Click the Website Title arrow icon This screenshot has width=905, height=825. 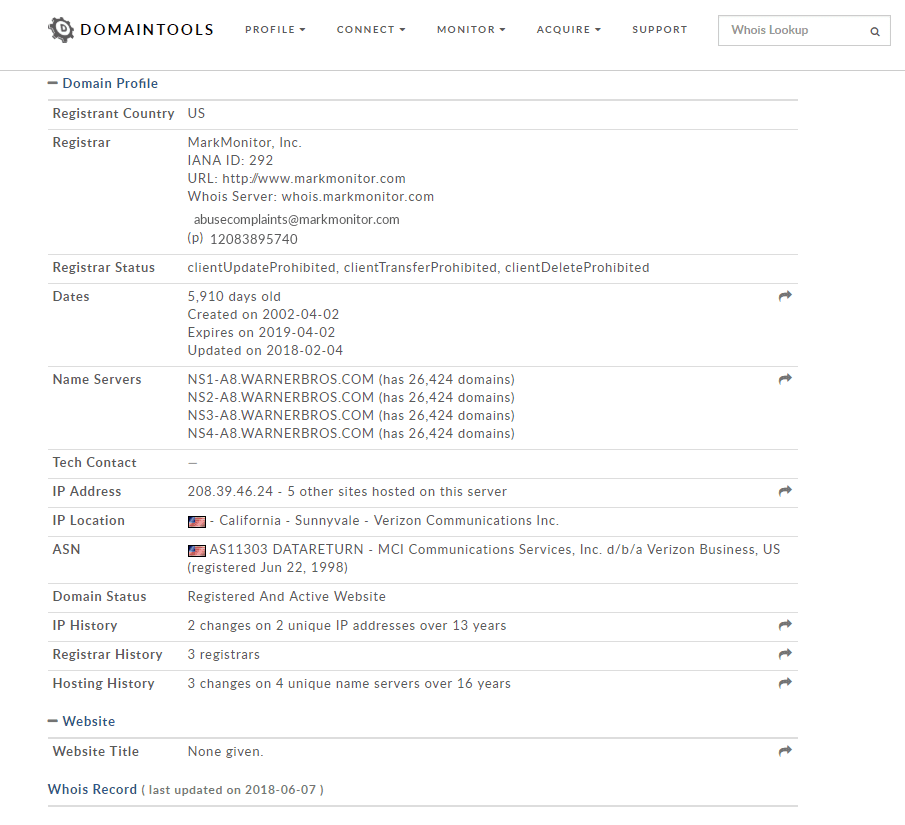[x=785, y=752]
